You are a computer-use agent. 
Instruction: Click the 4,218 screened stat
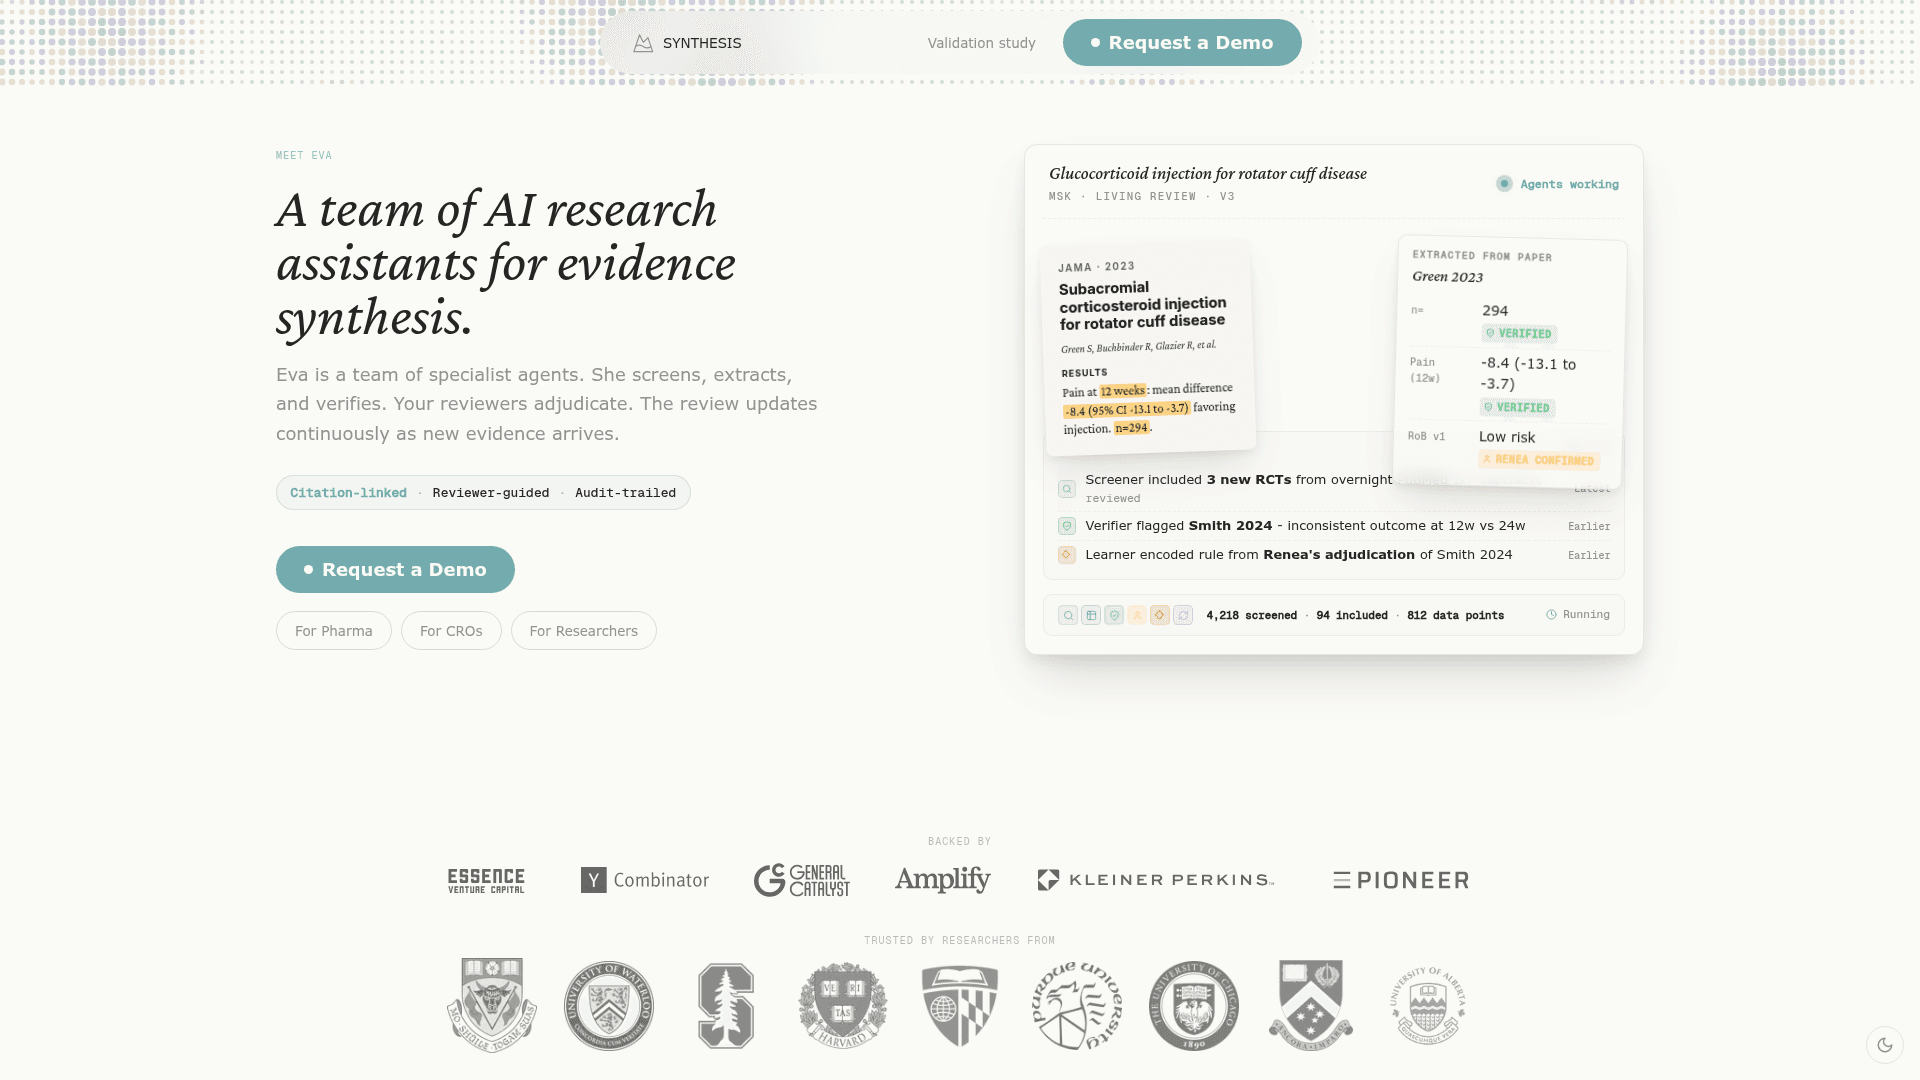[x=1251, y=615]
